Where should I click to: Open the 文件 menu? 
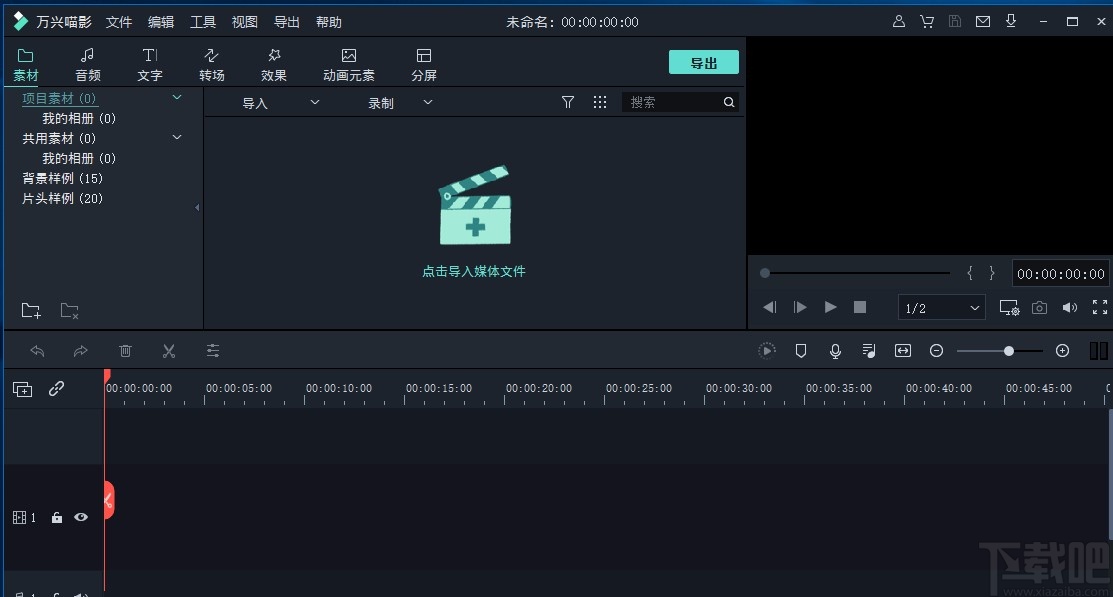point(119,21)
